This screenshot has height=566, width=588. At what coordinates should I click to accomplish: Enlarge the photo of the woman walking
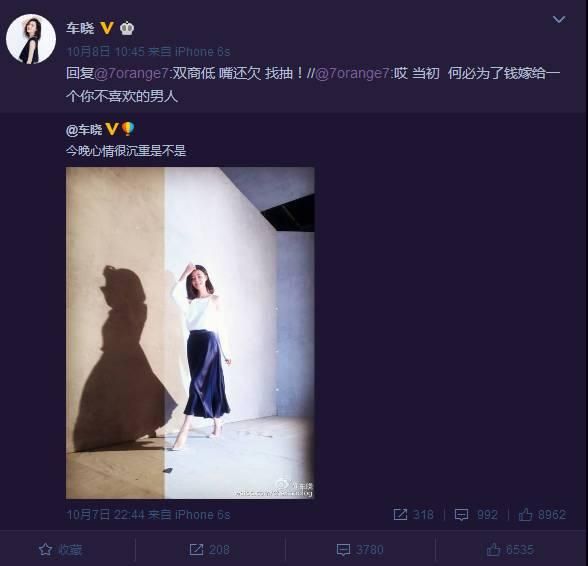(190, 333)
